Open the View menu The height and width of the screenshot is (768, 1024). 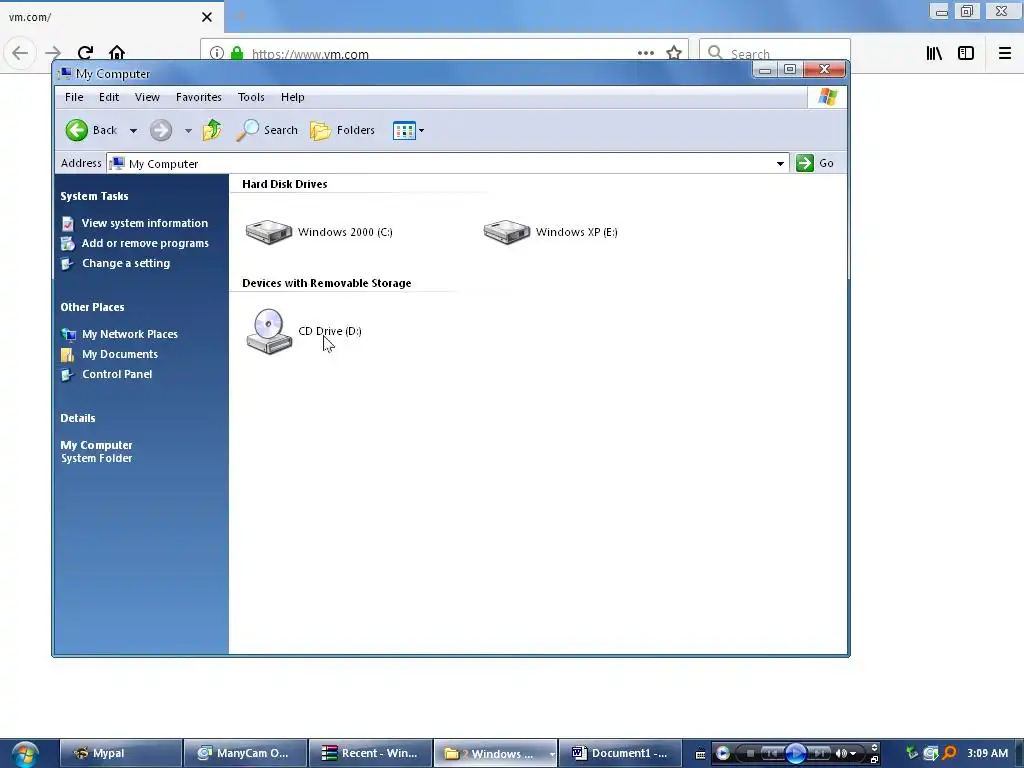pyautogui.click(x=147, y=97)
